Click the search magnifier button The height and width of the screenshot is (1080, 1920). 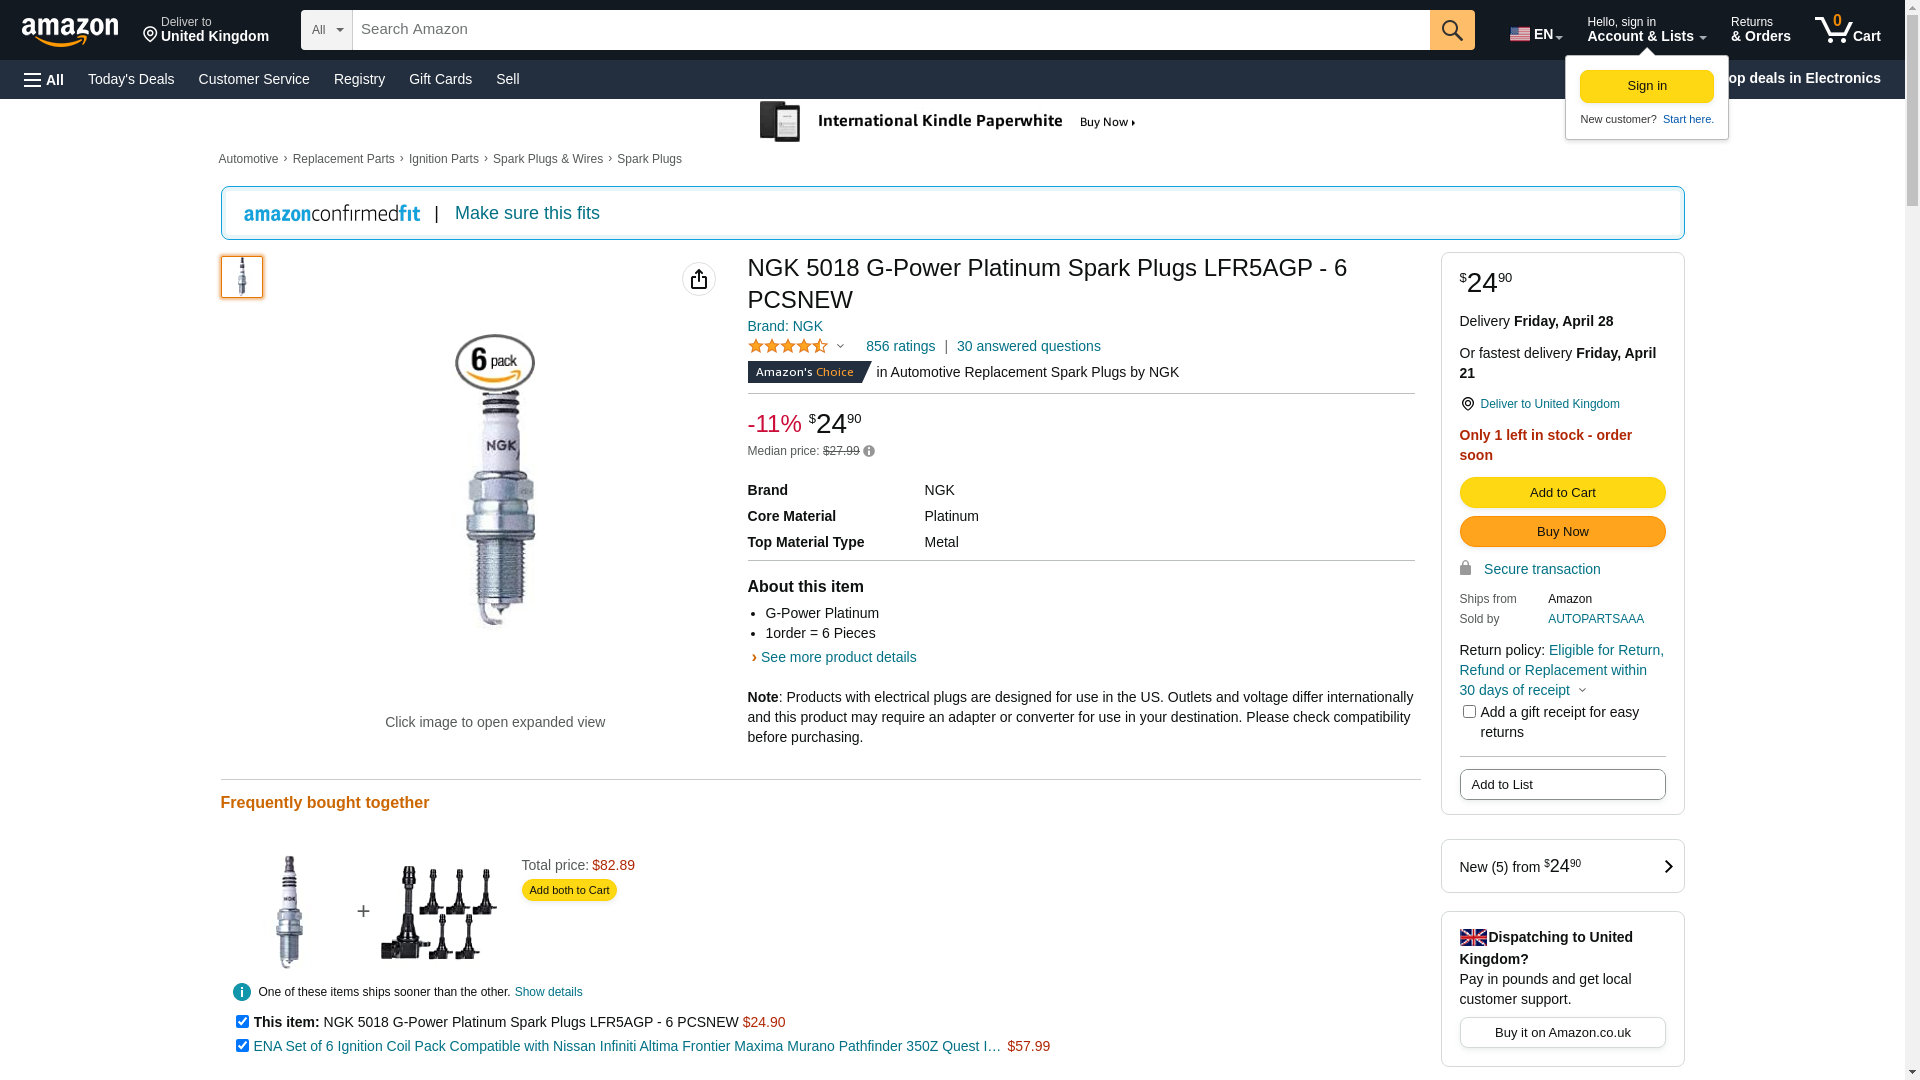pyautogui.click(x=1451, y=30)
